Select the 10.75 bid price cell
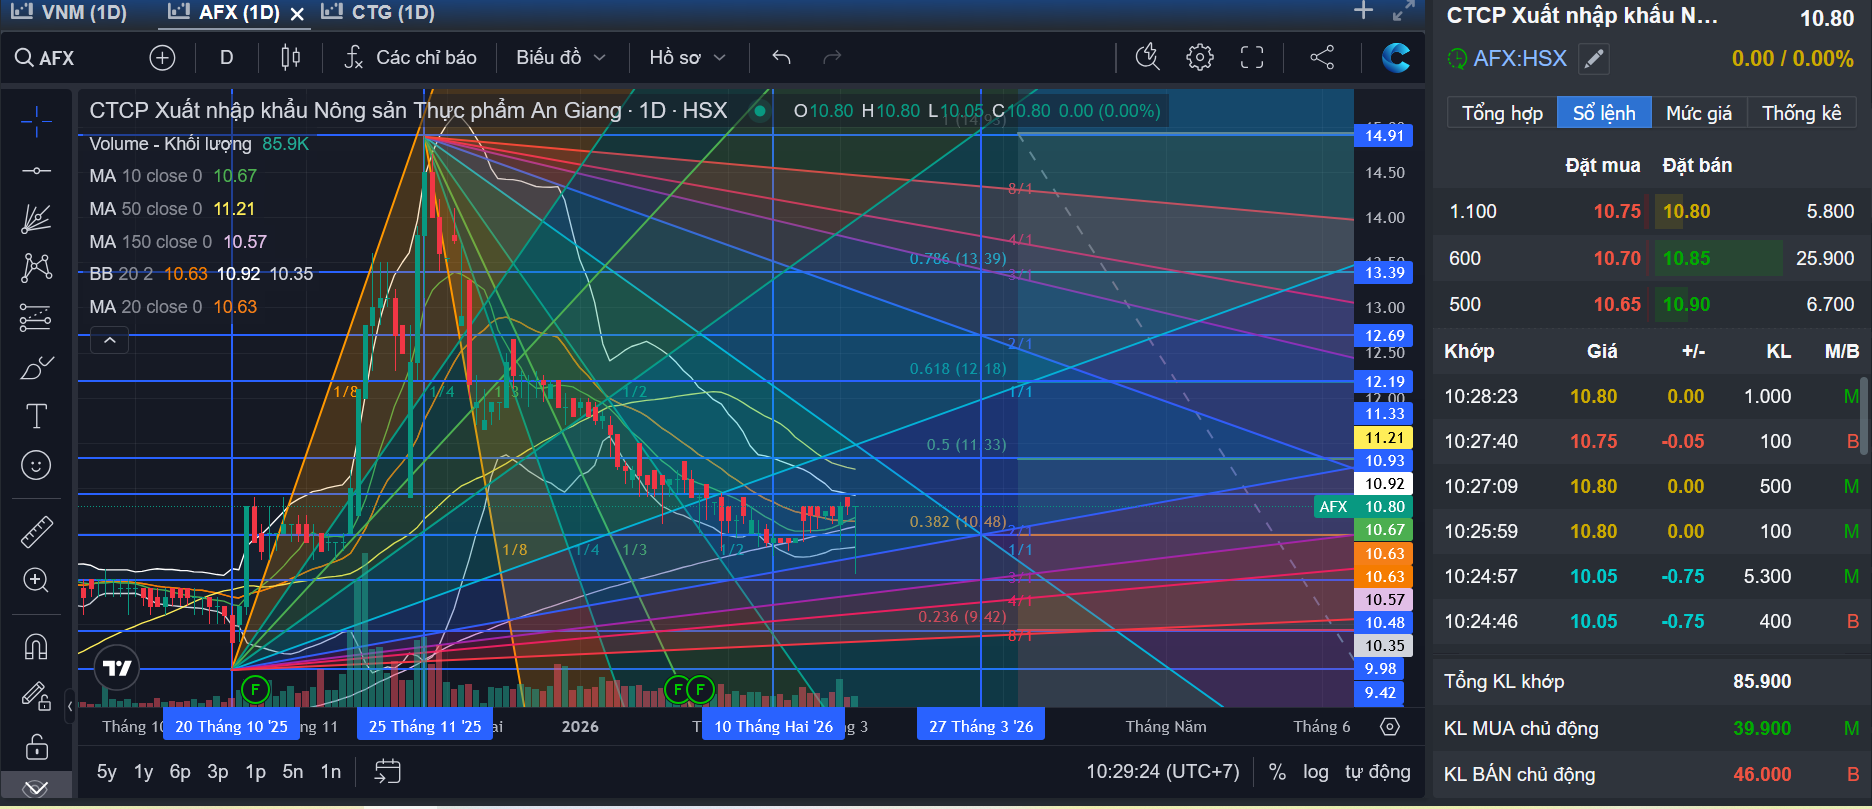Viewport: 1872px width, 809px height. coord(1617,212)
